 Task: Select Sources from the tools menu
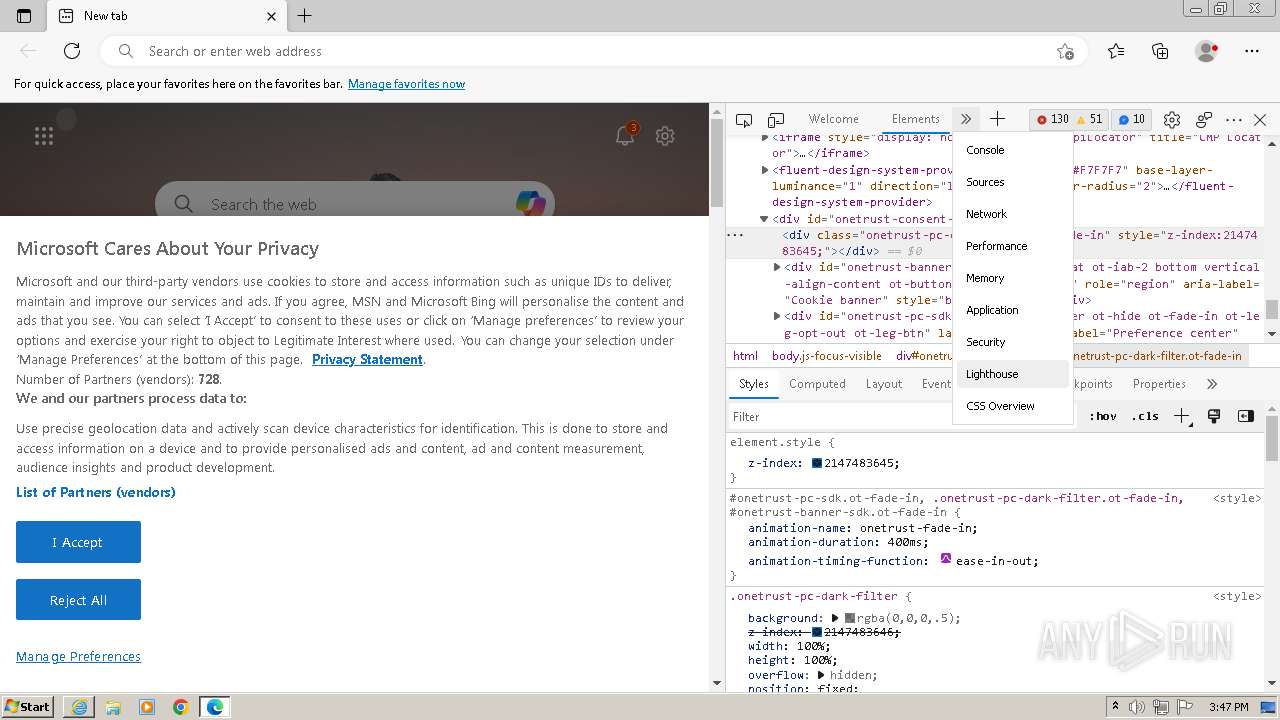coord(1013,182)
